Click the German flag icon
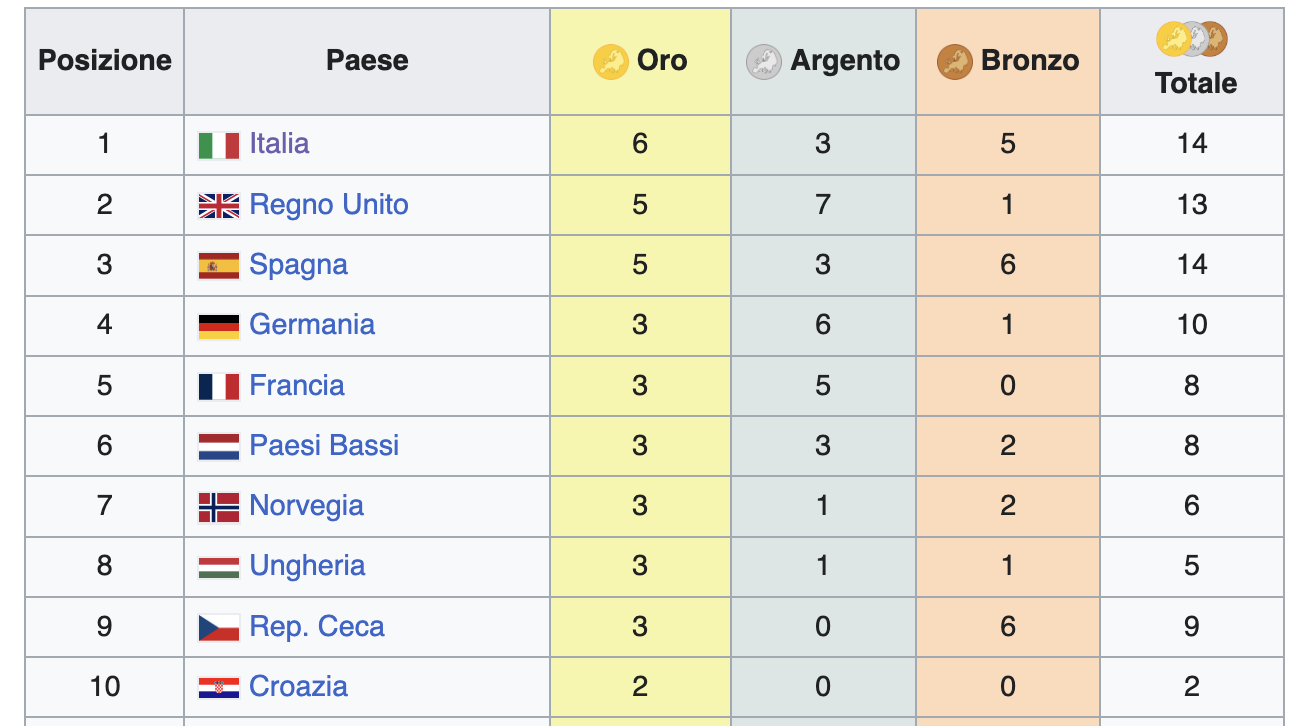The width and height of the screenshot is (1306, 726). tap(219, 326)
